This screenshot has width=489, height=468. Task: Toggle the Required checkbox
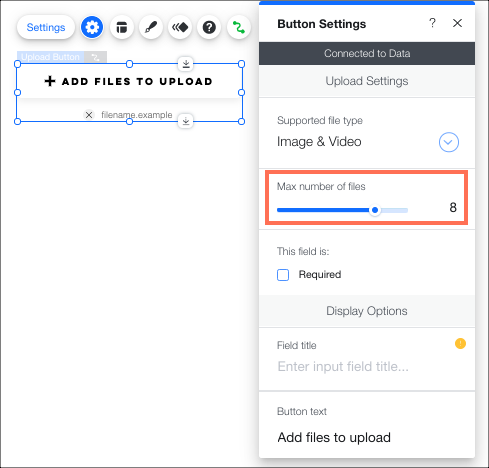coord(283,275)
